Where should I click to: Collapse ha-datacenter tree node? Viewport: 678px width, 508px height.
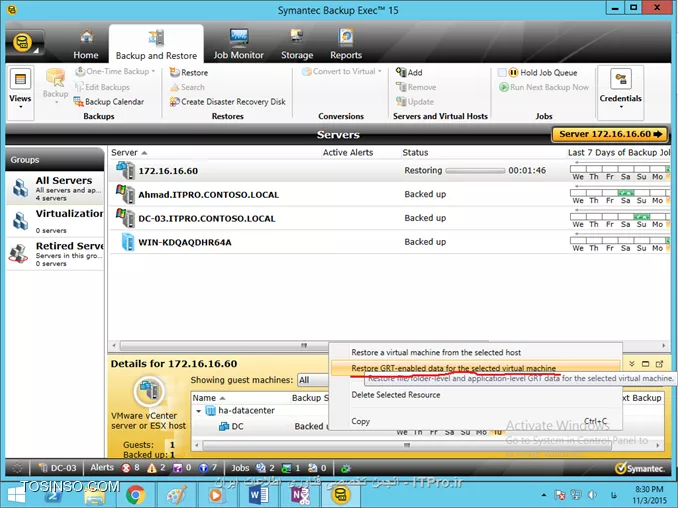click(x=198, y=411)
